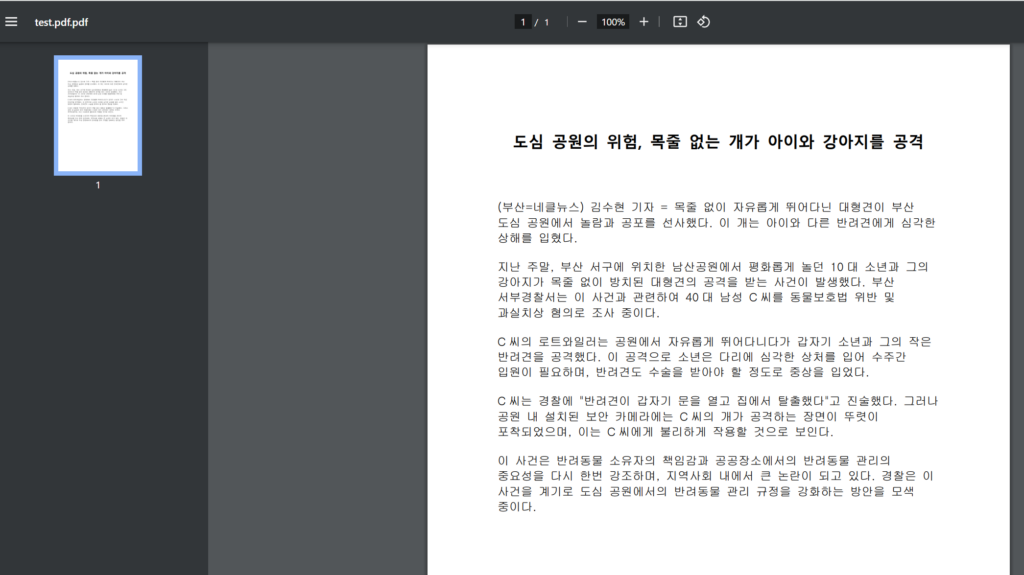Click the 100% zoom level field
1024x575 pixels.
(x=613, y=22)
